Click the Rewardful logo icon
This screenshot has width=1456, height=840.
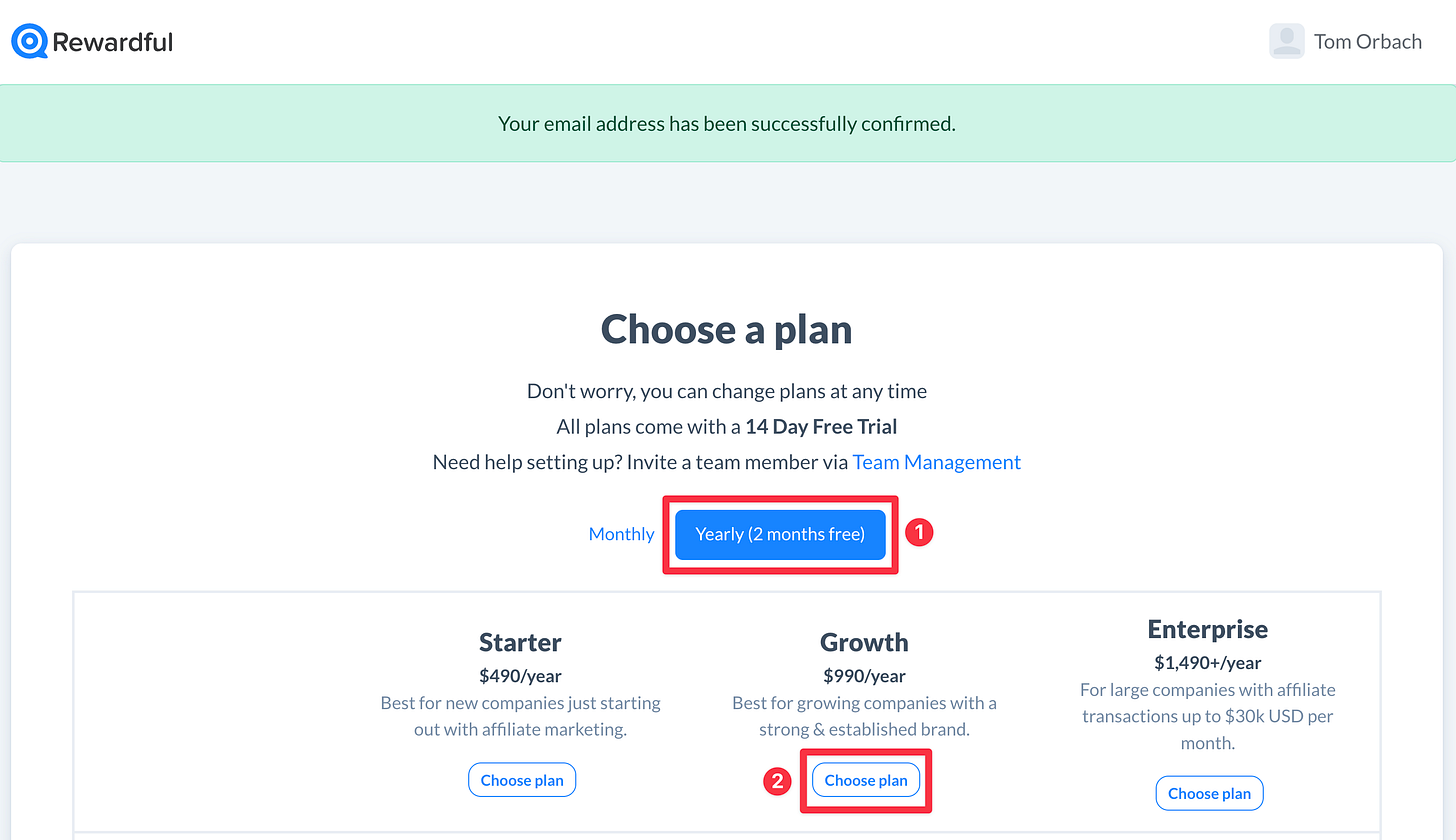click(29, 42)
